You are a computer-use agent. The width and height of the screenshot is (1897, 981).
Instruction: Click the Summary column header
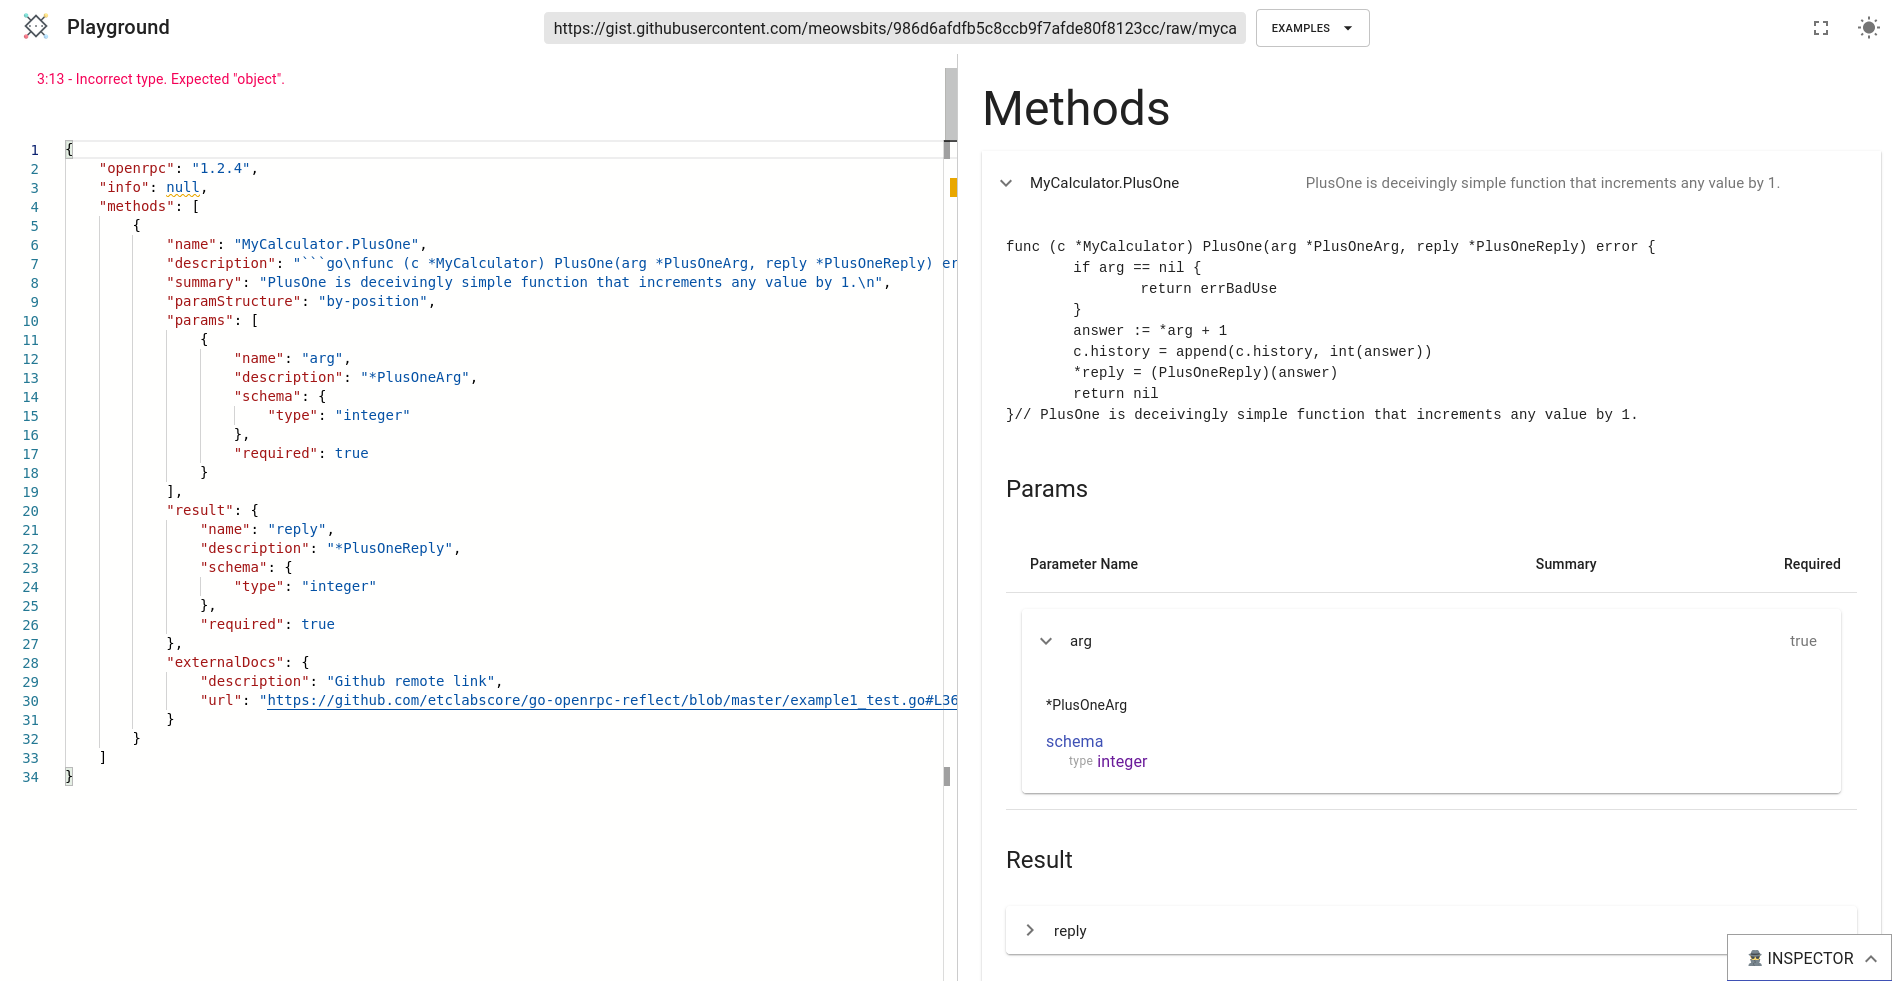click(1566, 564)
